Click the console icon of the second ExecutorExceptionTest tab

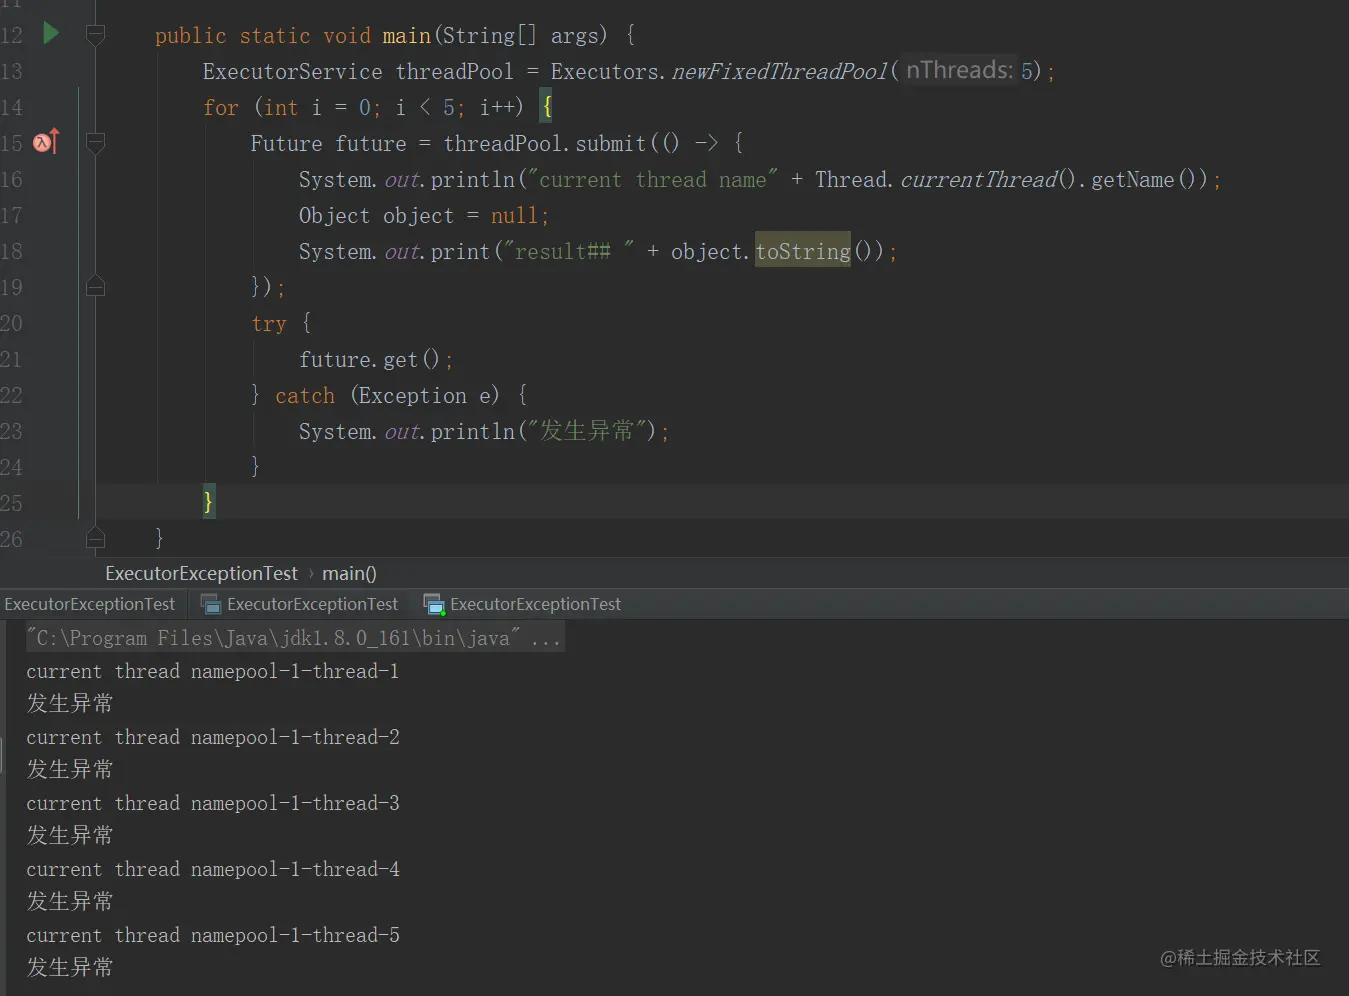pyautogui.click(x=211, y=604)
